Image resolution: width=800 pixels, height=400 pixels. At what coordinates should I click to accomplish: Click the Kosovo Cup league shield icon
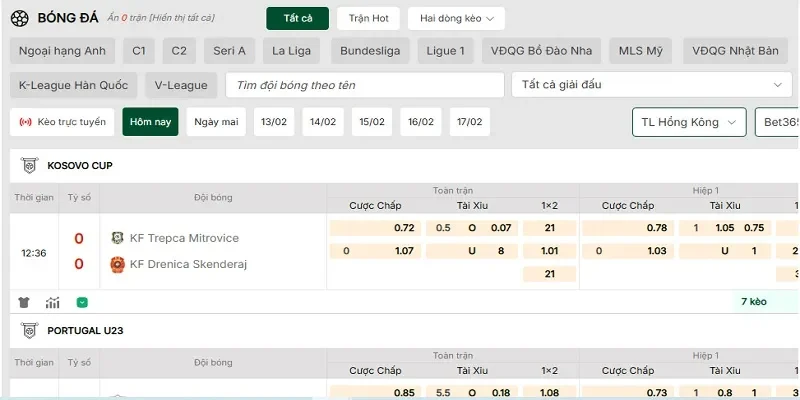click(28, 165)
